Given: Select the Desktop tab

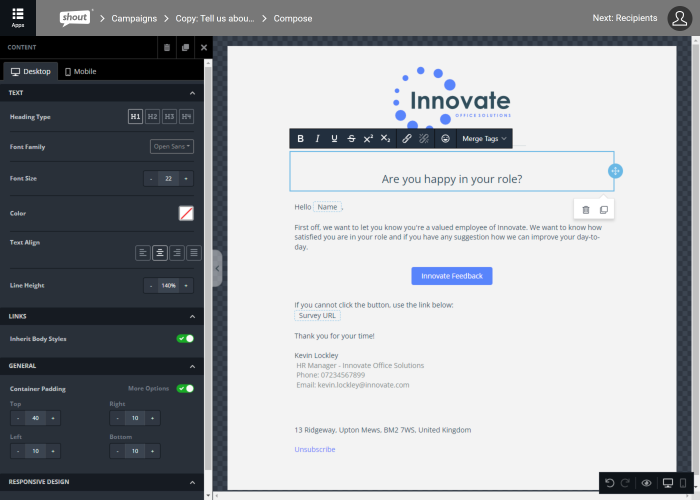Looking at the screenshot, I should 31,71.
